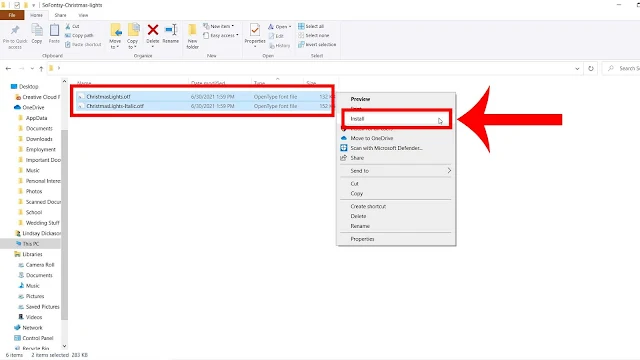Expand the Send to submenu
Image resolution: width=640 pixels, height=360 pixels.
(x=396, y=171)
